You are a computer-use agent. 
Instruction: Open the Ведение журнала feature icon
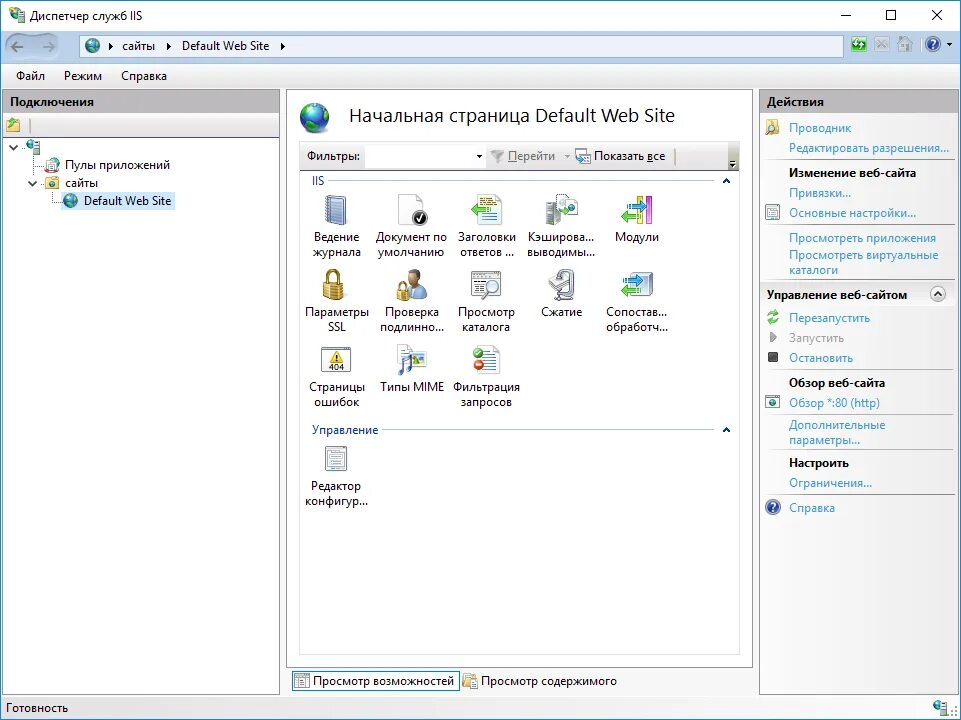(336, 210)
